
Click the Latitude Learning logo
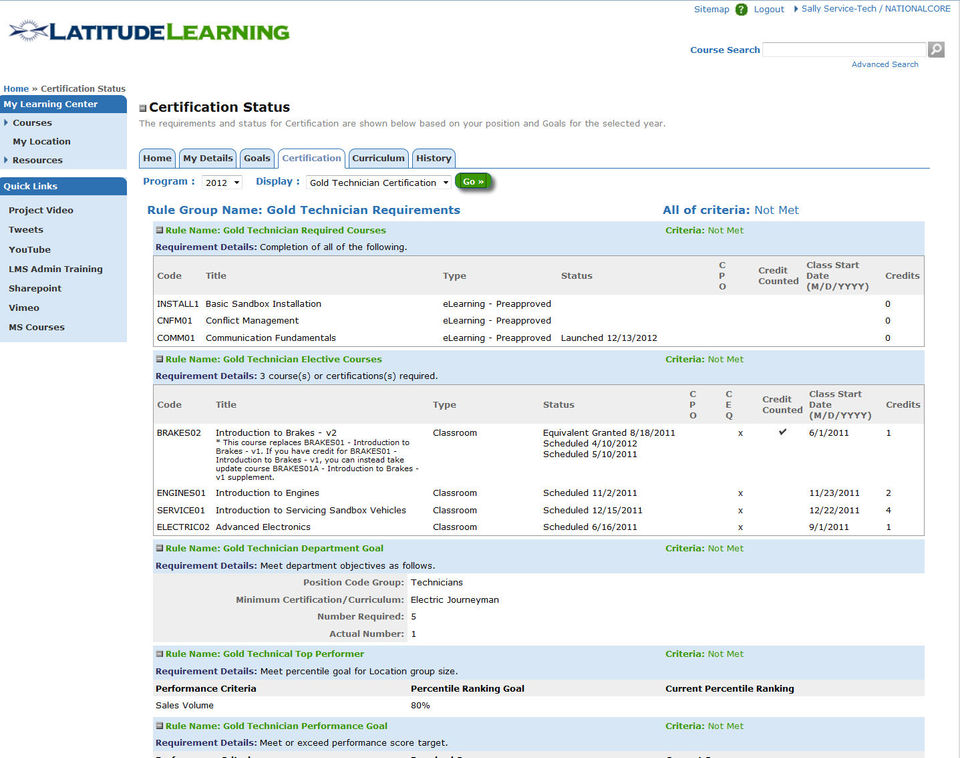(x=149, y=31)
